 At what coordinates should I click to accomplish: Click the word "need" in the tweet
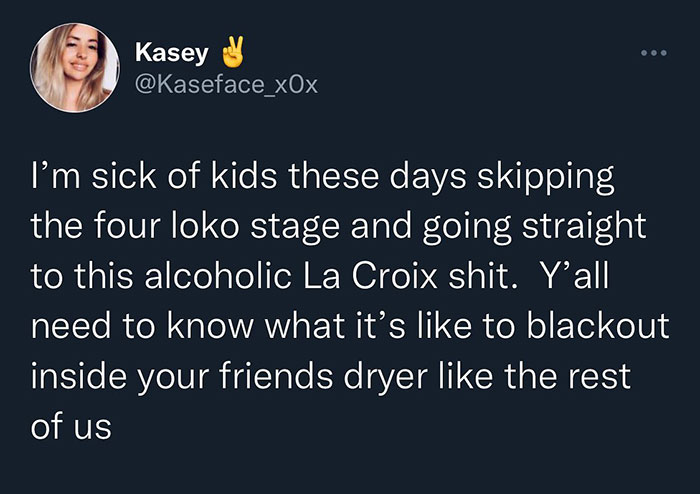pyautogui.click(x=71, y=326)
